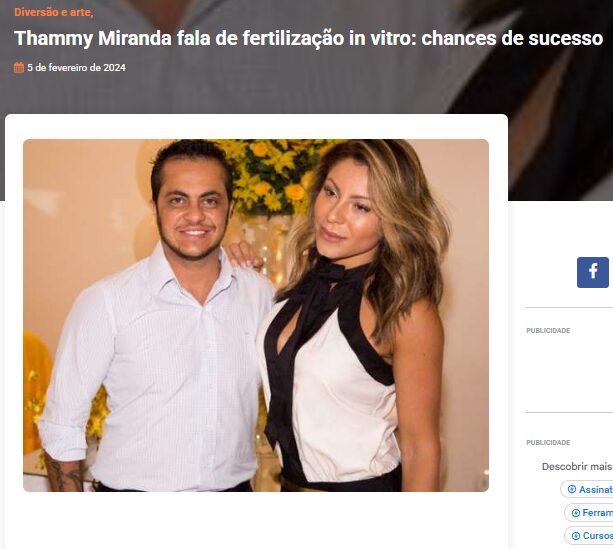Click the circle icon beside Cursos

[575, 536]
